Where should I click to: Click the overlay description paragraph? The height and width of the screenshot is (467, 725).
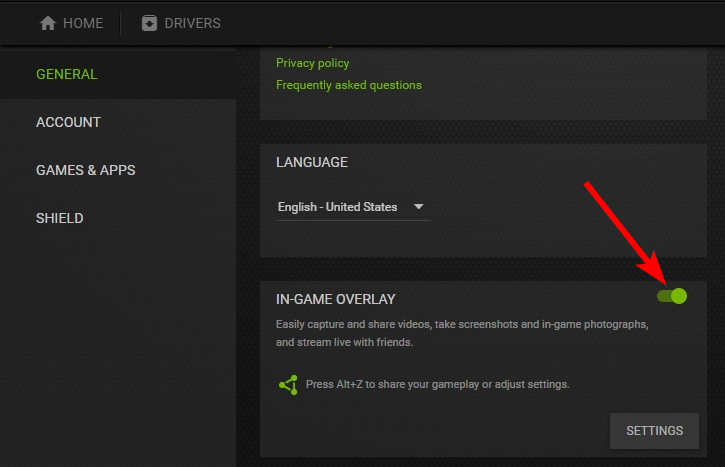[x=462, y=333]
